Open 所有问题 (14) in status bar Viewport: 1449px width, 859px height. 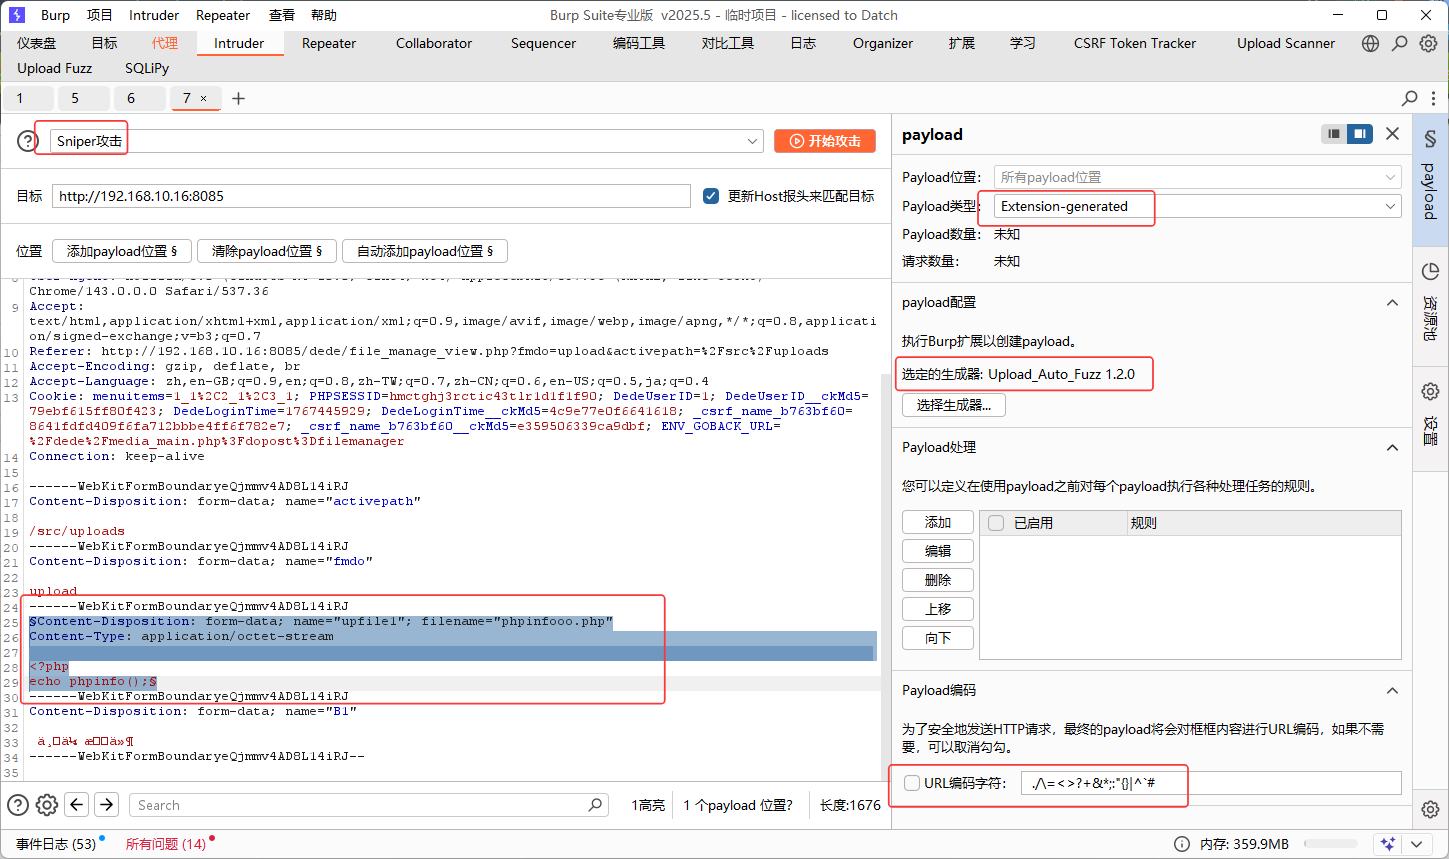tap(166, 844)
